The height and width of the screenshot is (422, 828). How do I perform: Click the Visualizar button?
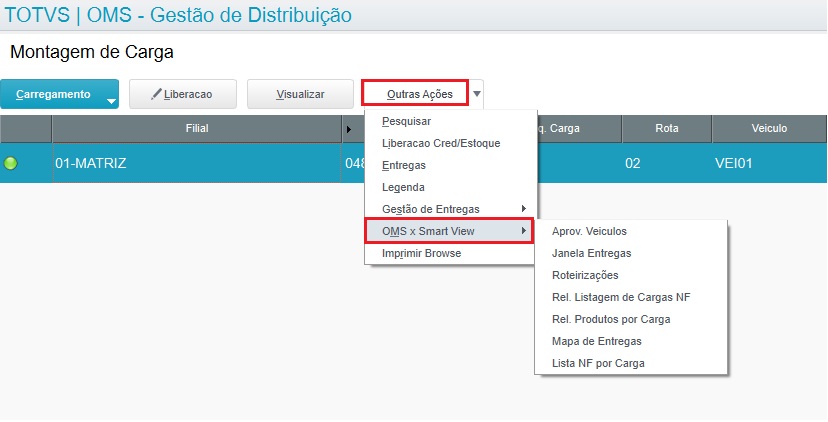tap(300, 94)
